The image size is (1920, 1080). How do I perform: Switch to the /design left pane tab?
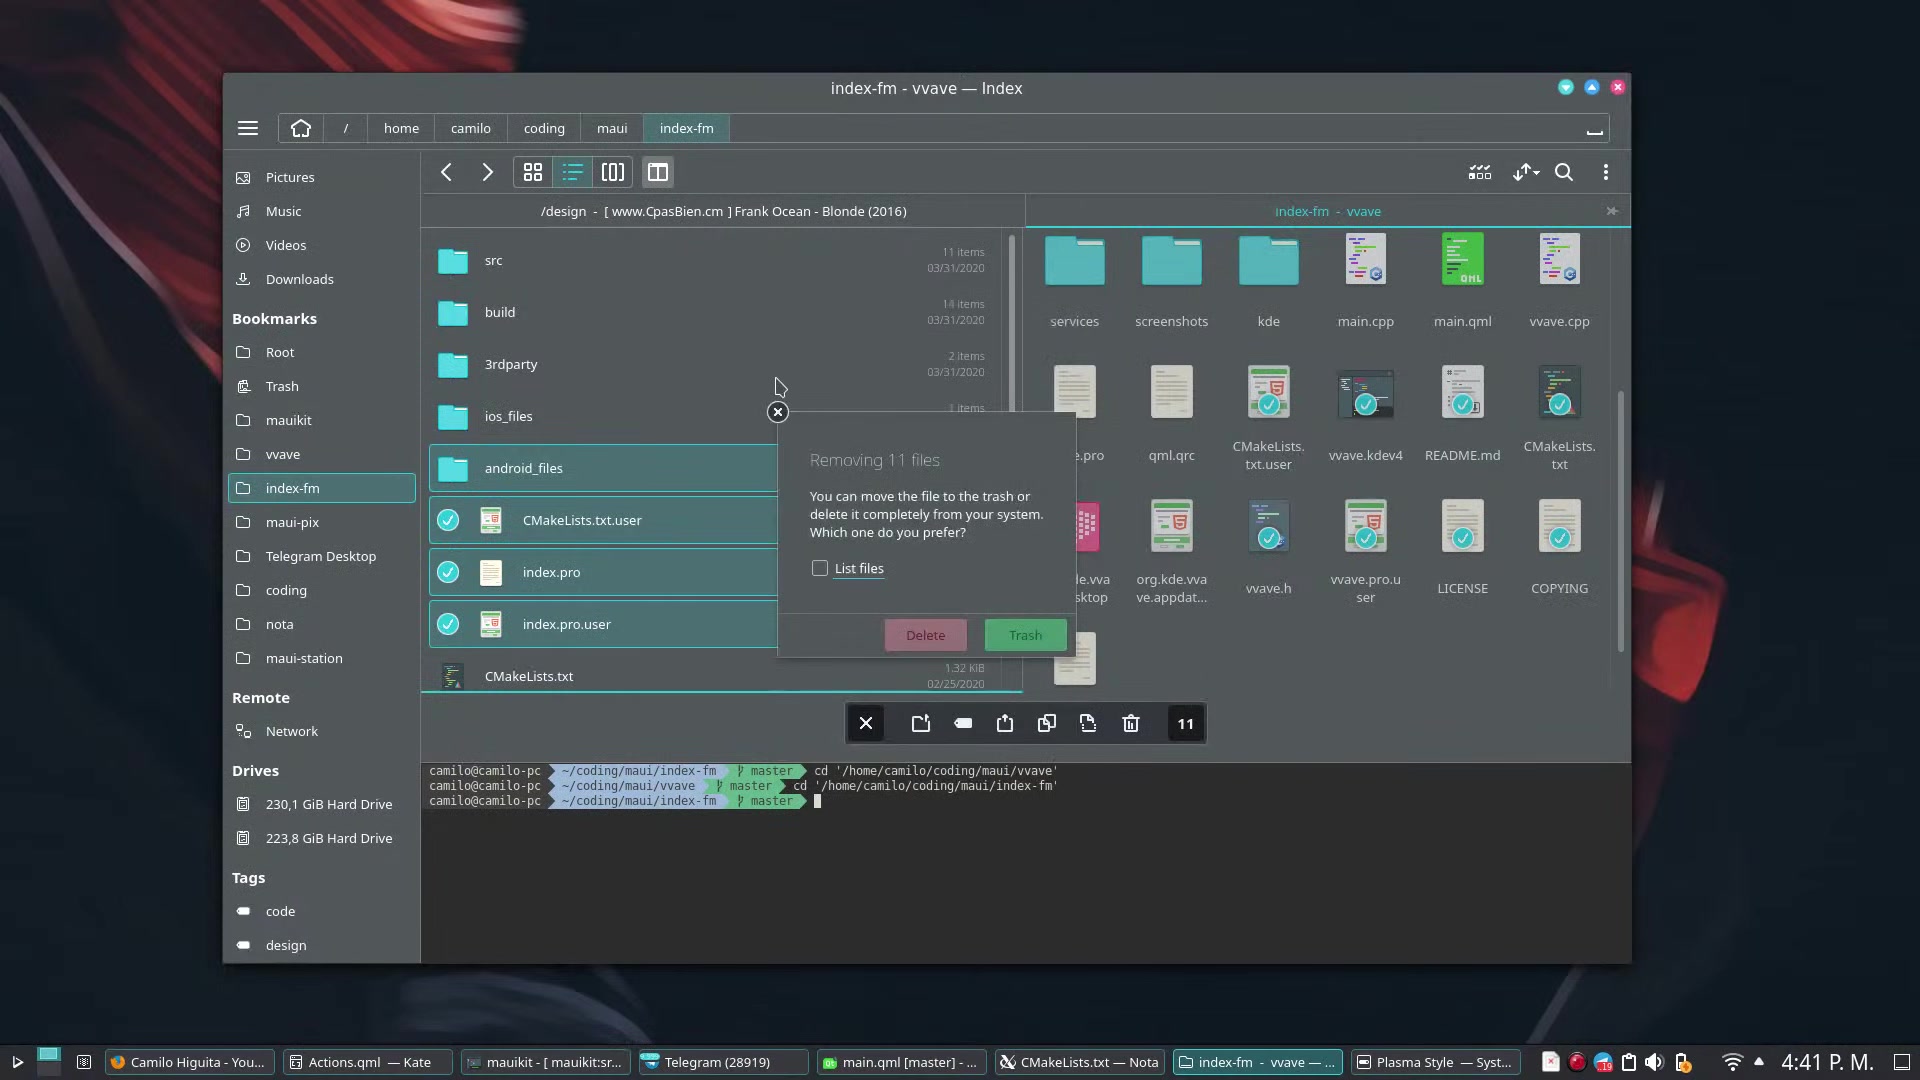click(723, 211)
